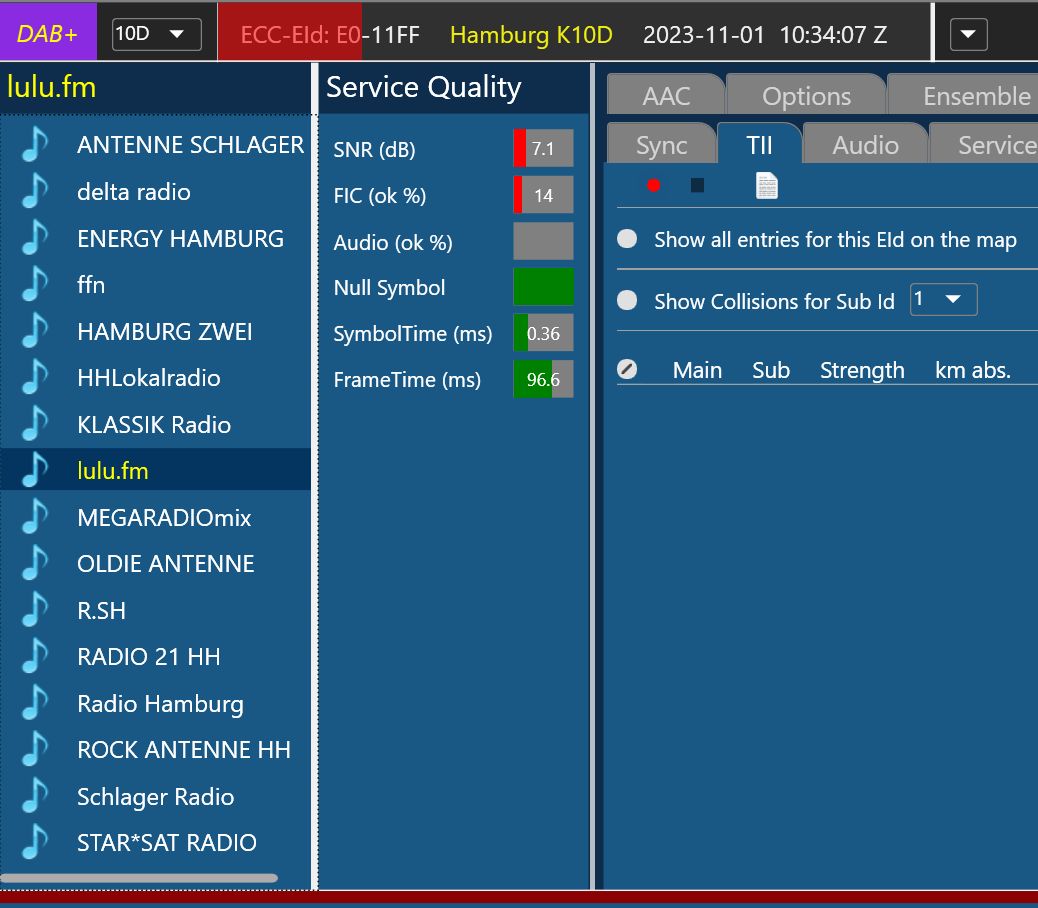
Task: Open the top-right dropdown arrow menu
Action: click(x=967, y=35)
